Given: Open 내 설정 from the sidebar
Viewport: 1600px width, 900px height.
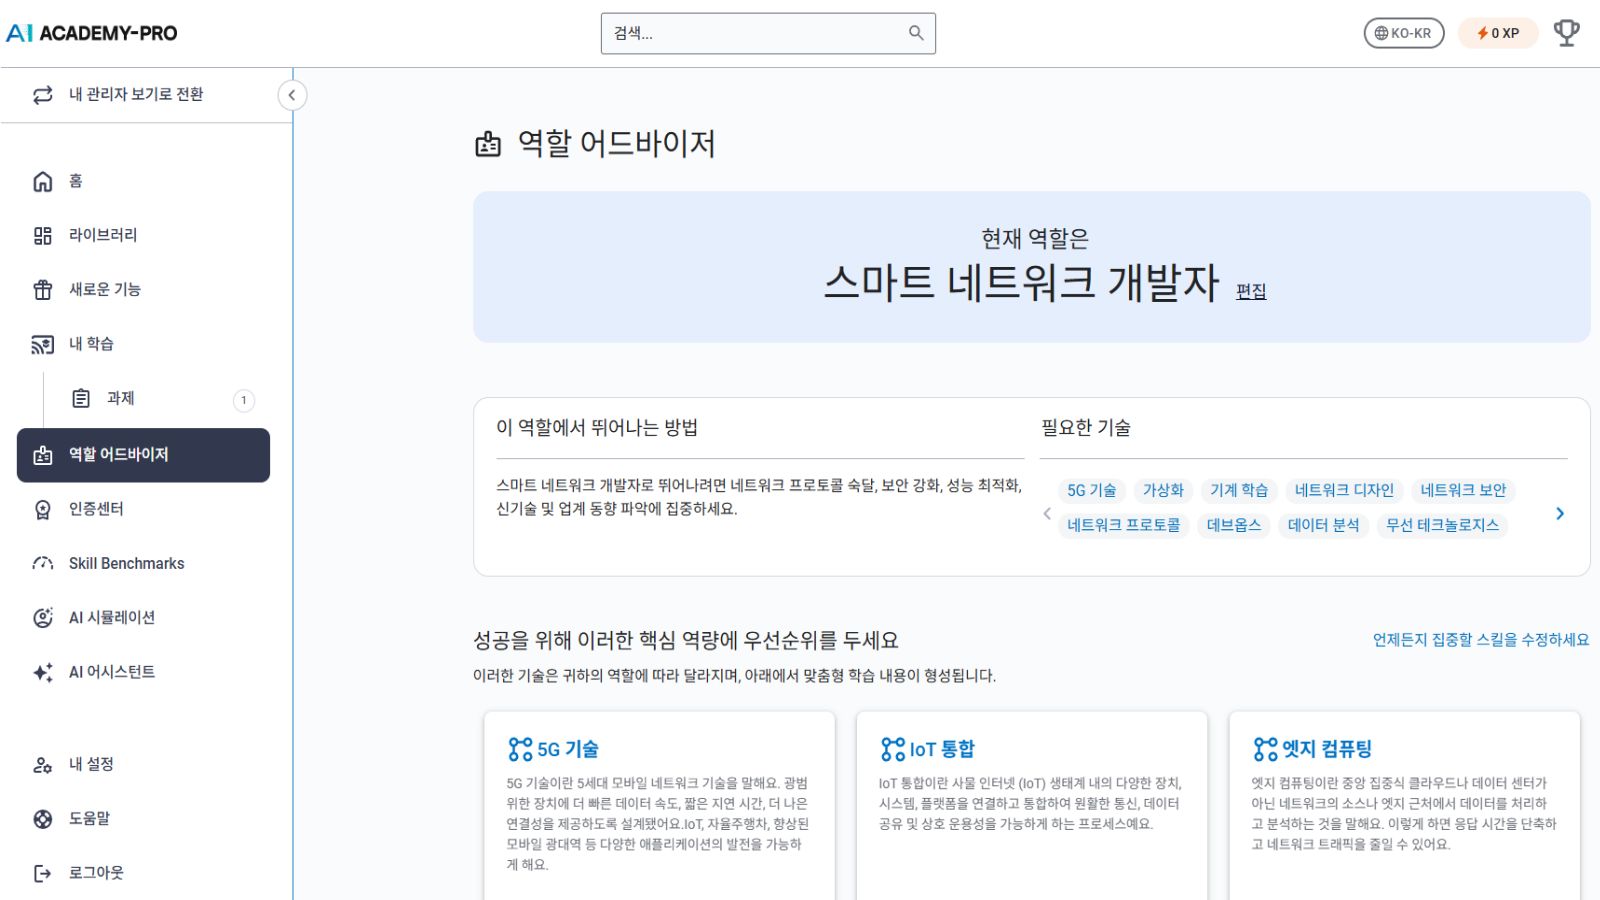Looking at the screenshot, I should [x=90, y=764].
